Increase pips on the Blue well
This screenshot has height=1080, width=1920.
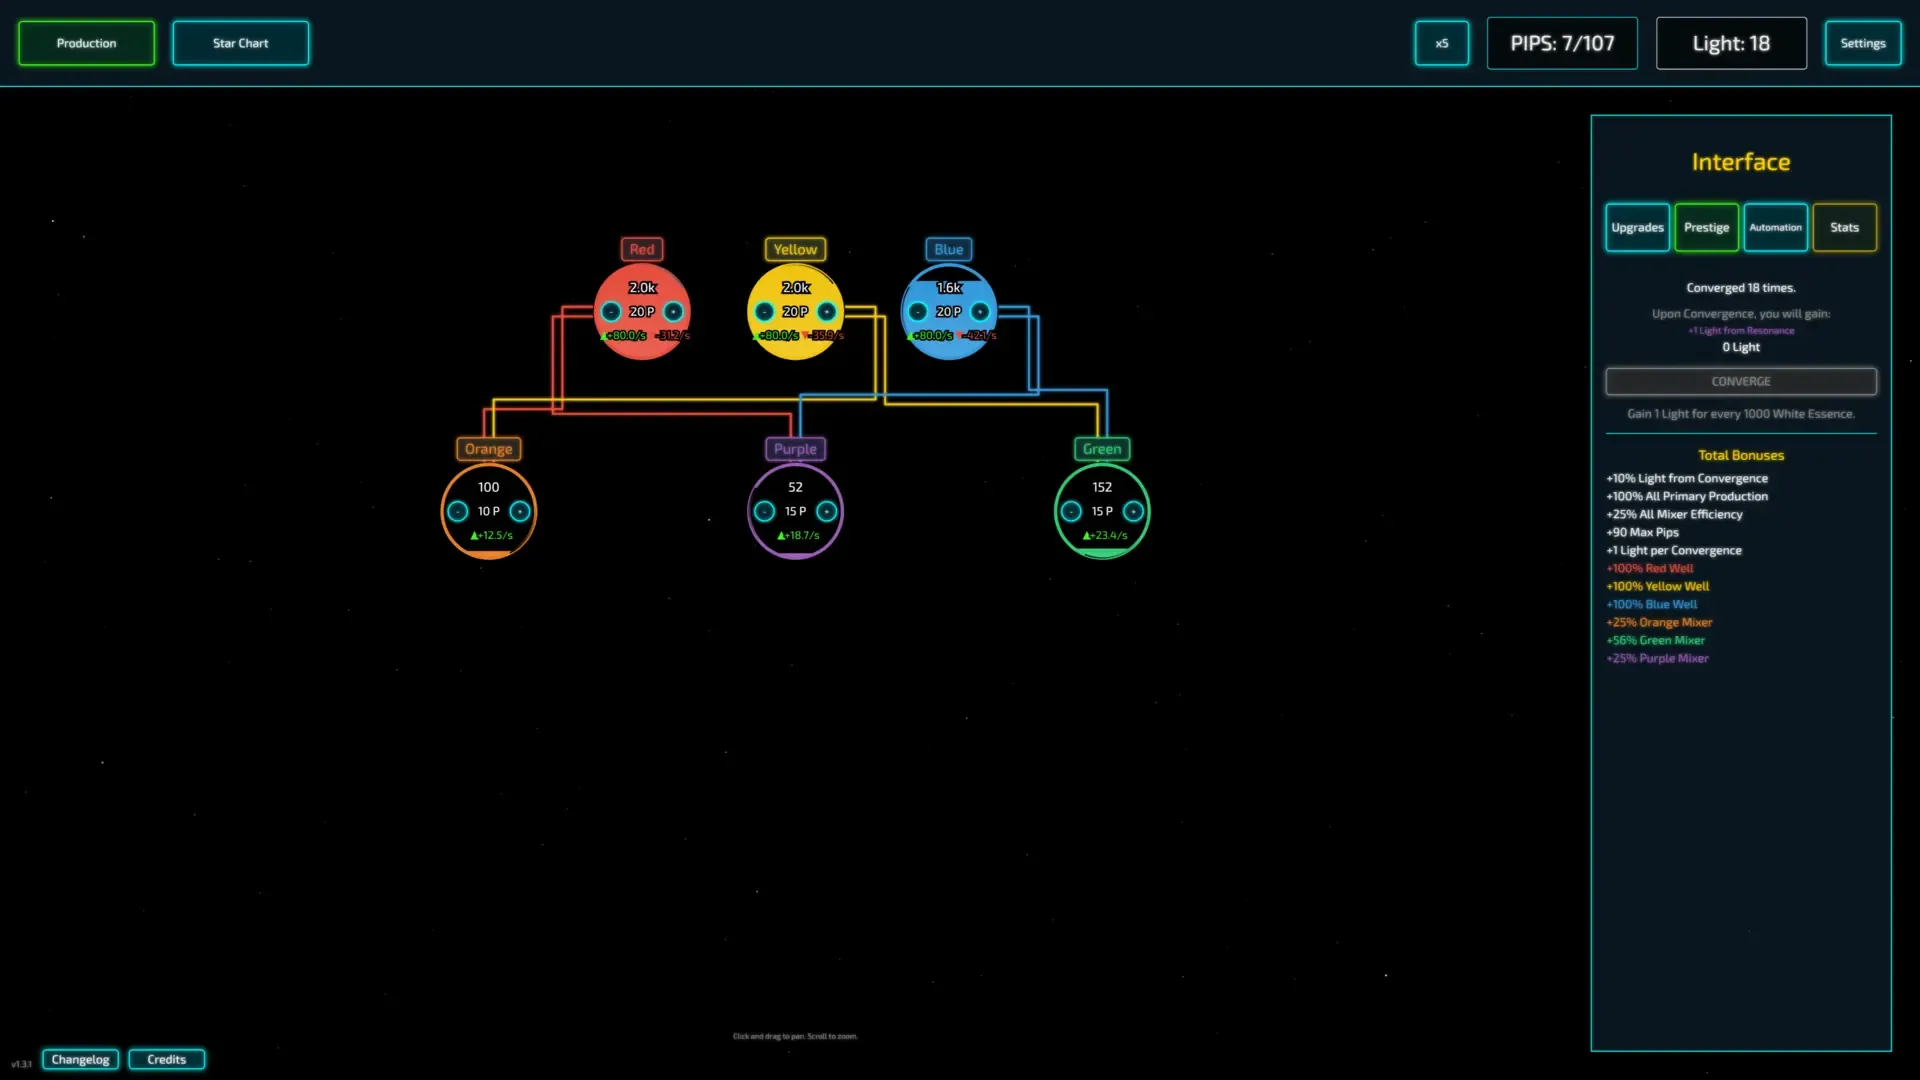(x=981, y=312)
